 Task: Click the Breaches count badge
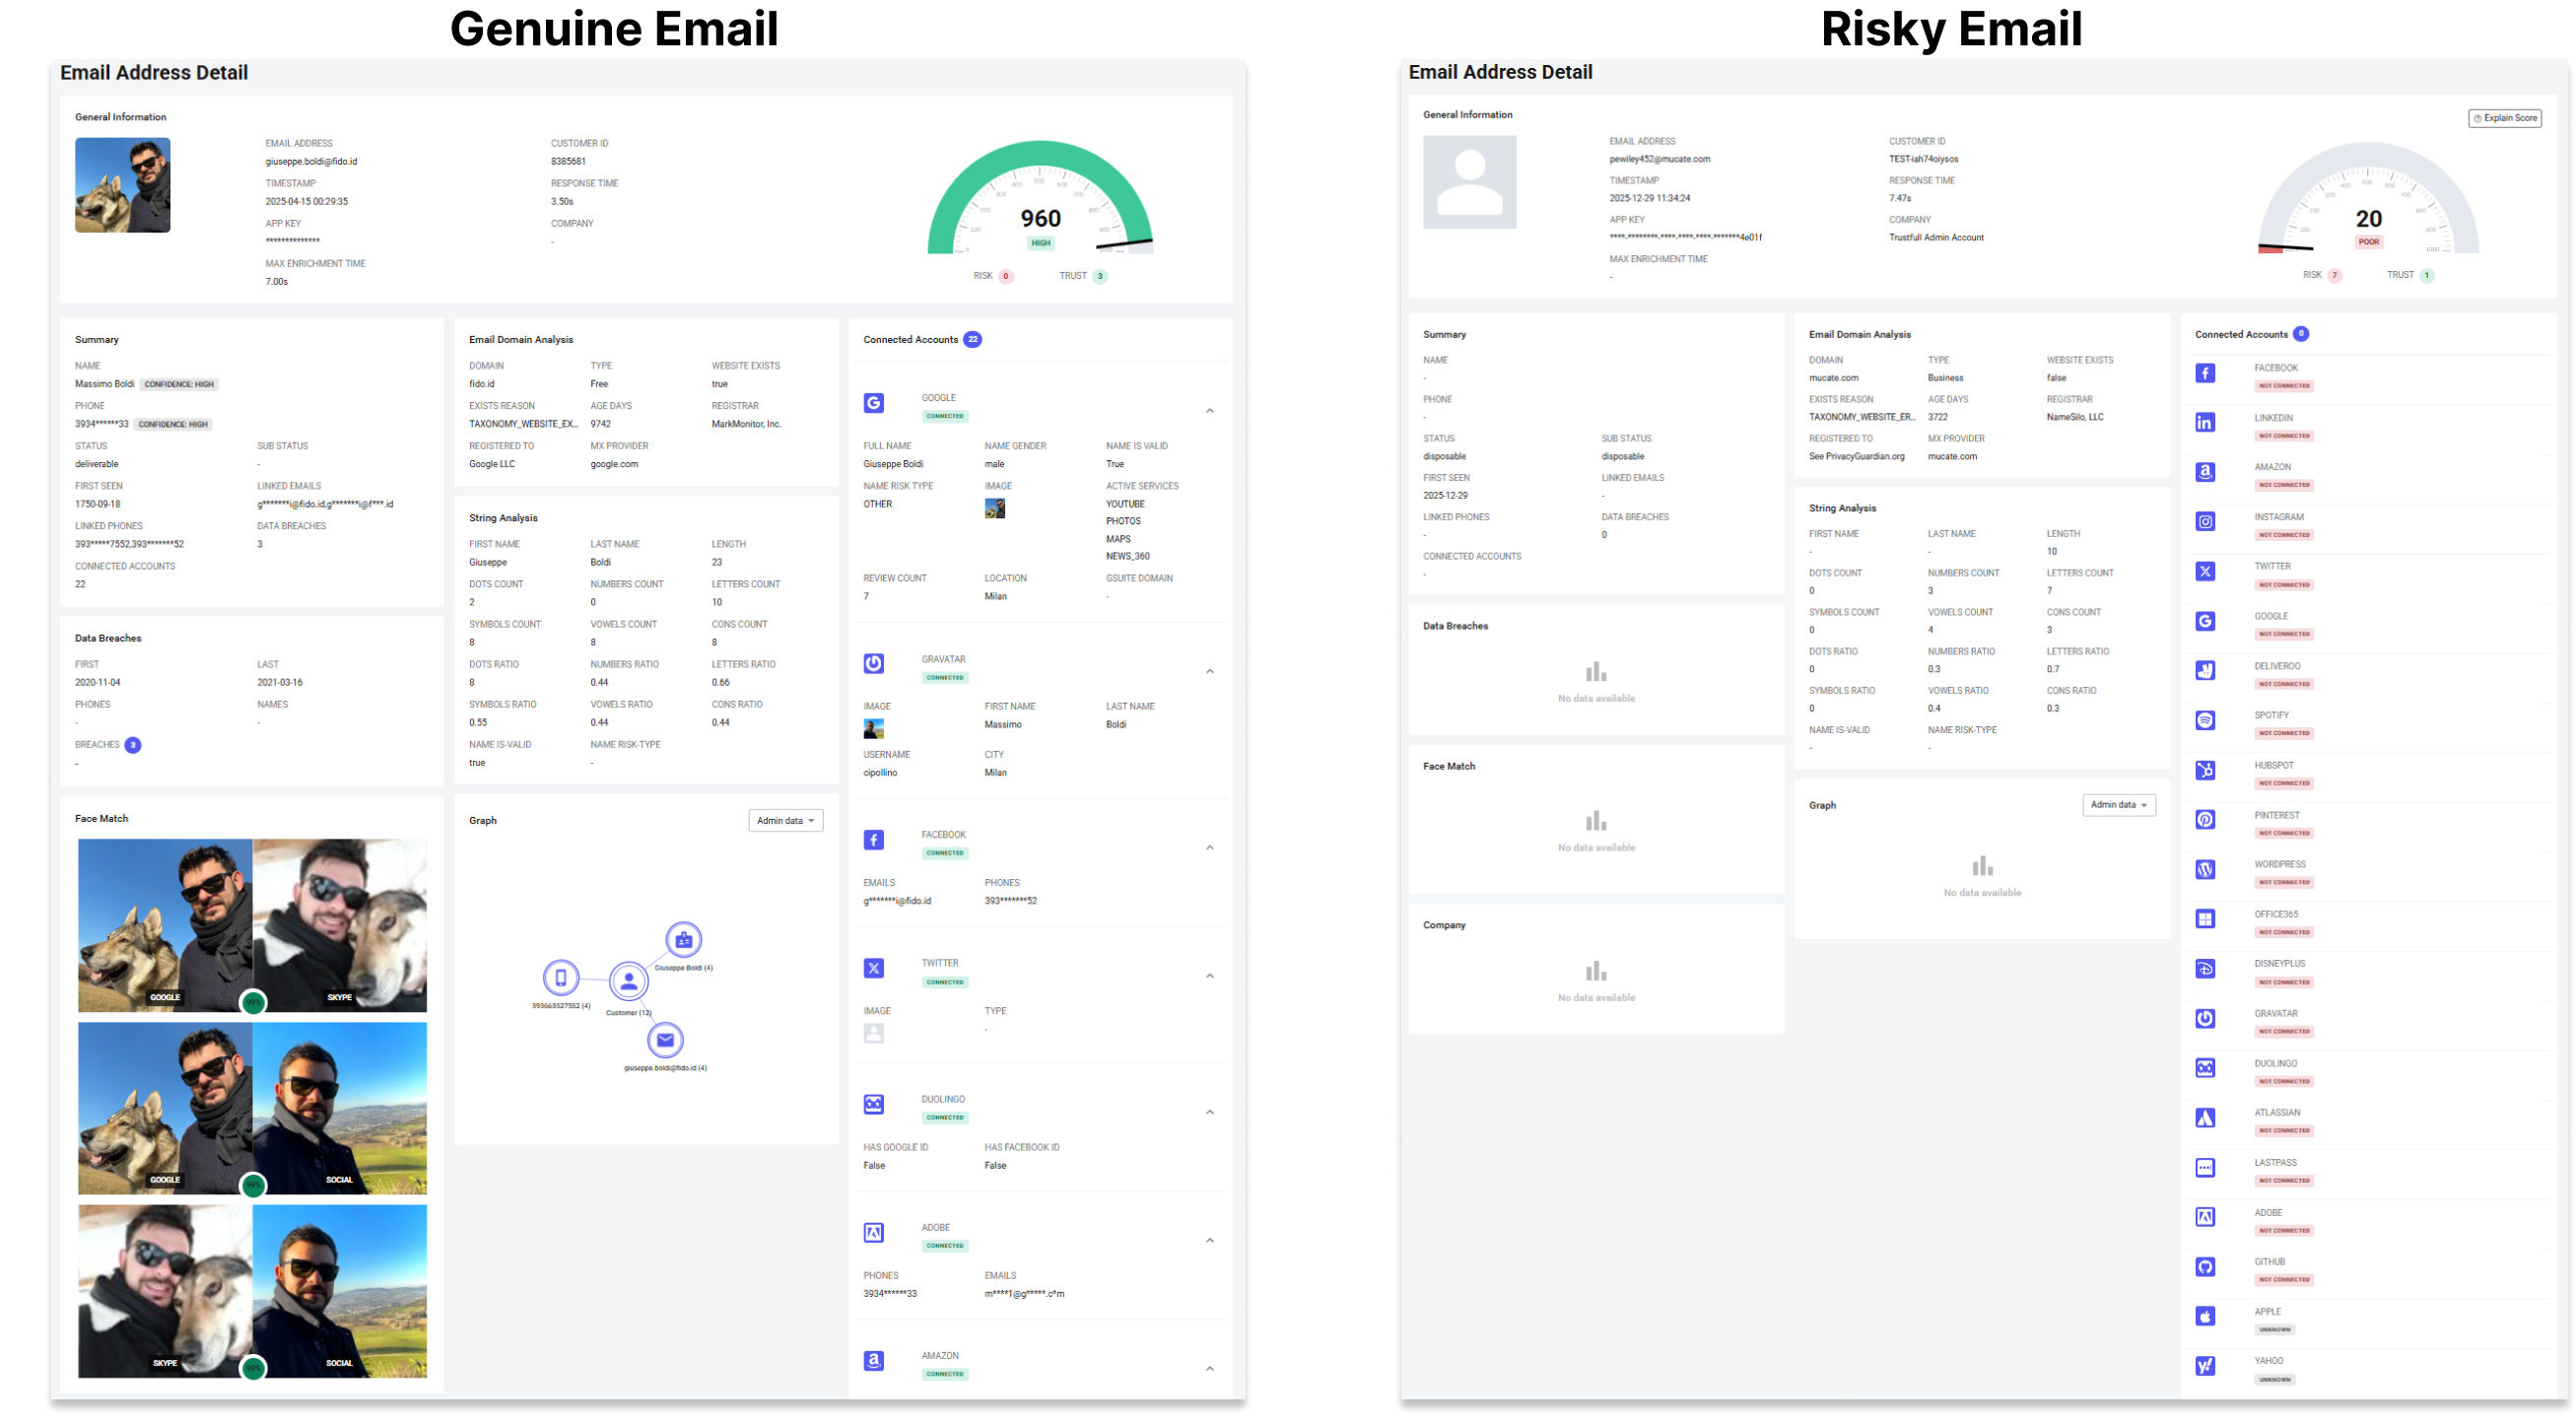(x=132, y=745)
